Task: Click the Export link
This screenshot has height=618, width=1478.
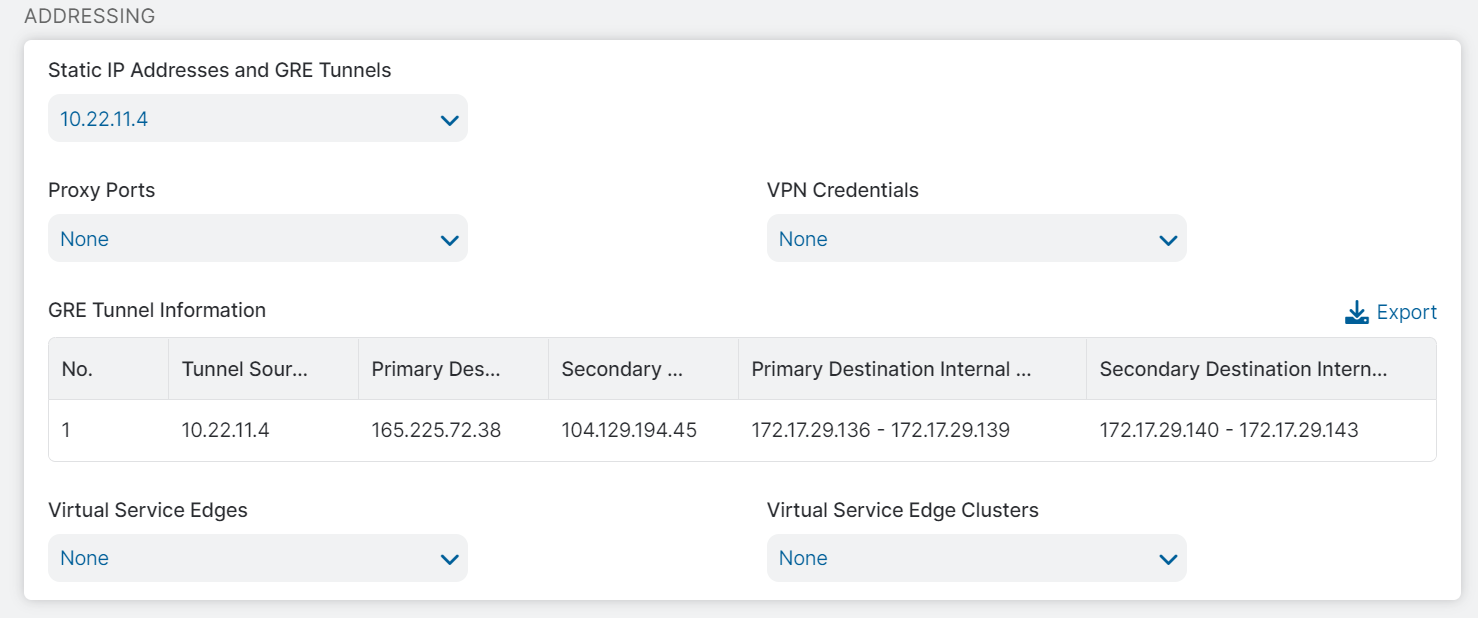Action: (x=1404, y=311)
